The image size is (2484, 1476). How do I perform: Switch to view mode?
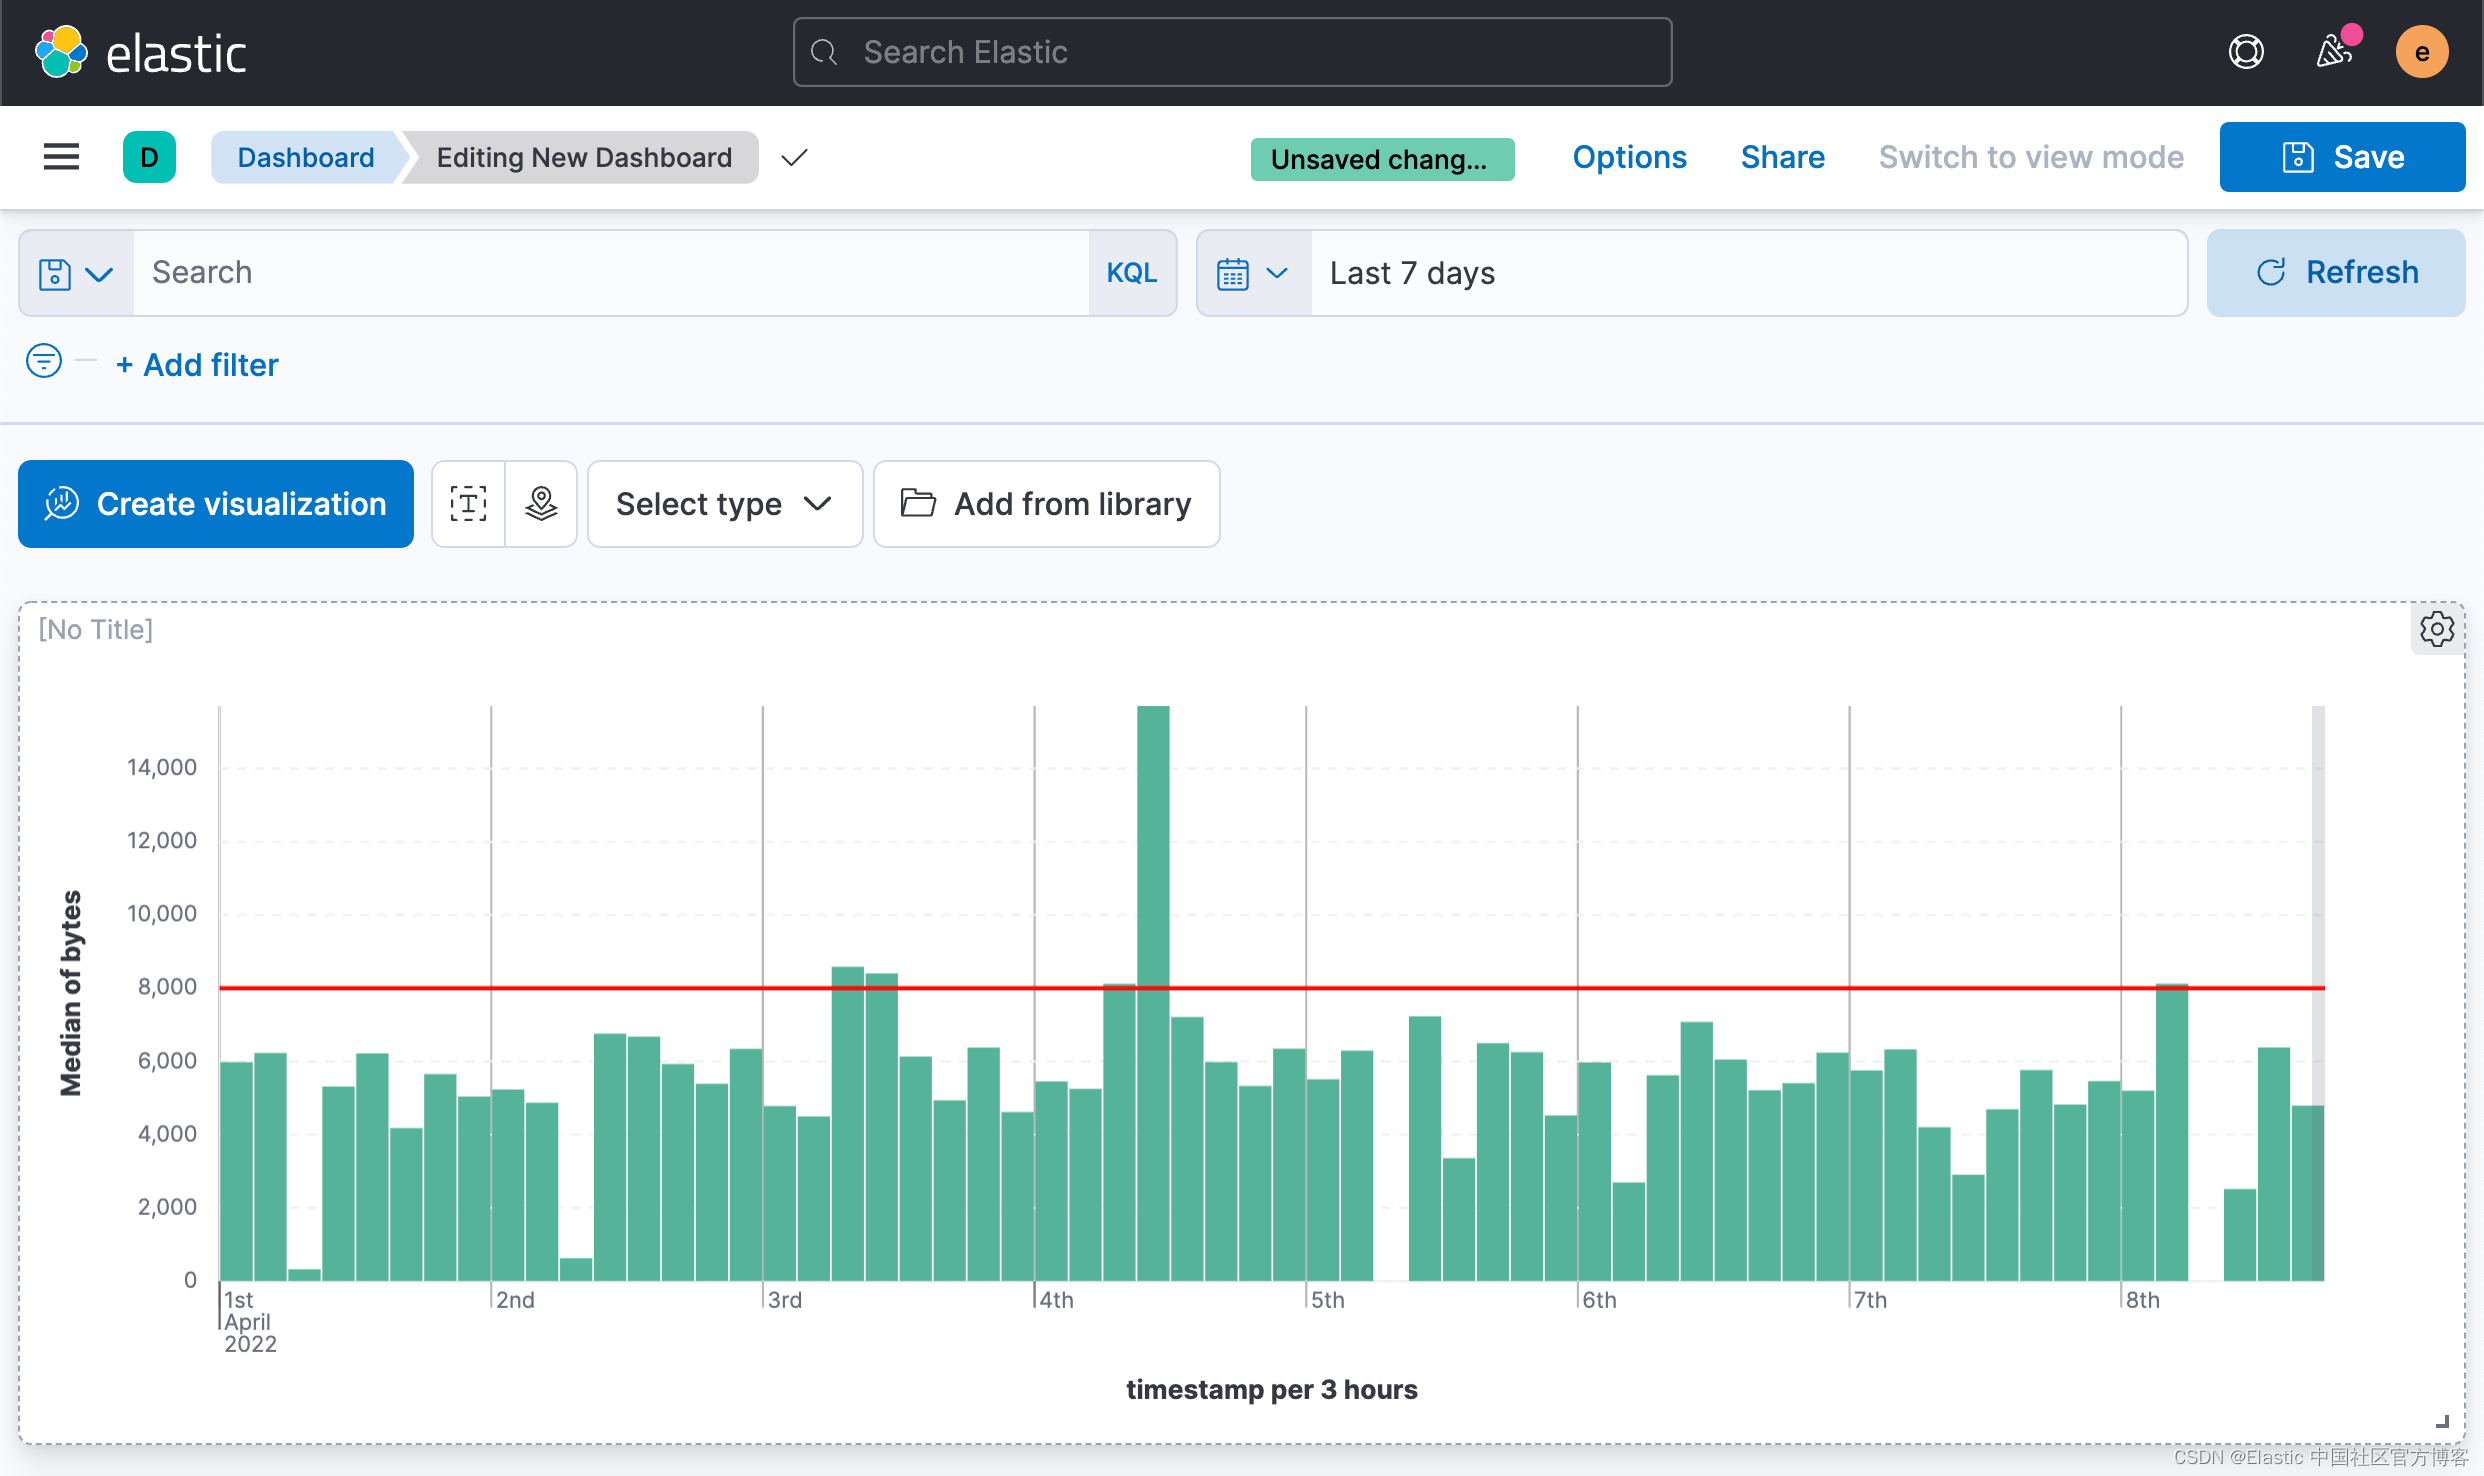2031,157
